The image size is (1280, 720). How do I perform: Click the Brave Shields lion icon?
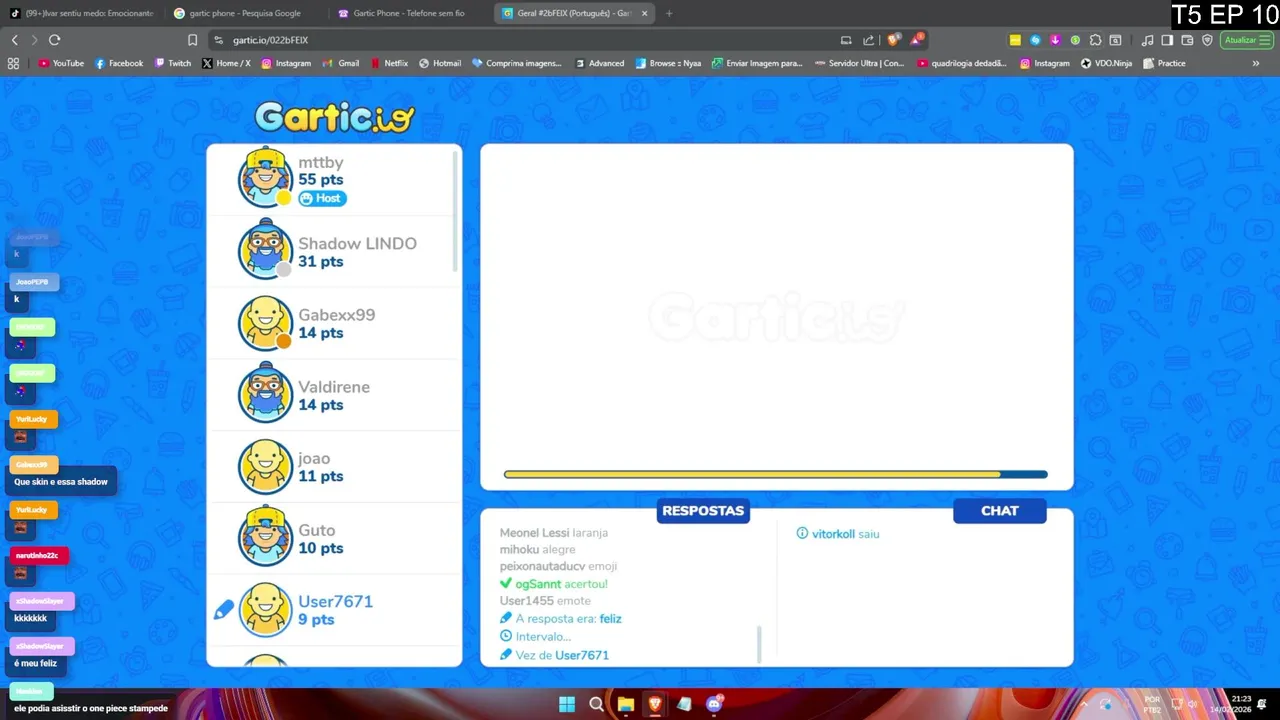pyautogui.click(x=893, y=40)
